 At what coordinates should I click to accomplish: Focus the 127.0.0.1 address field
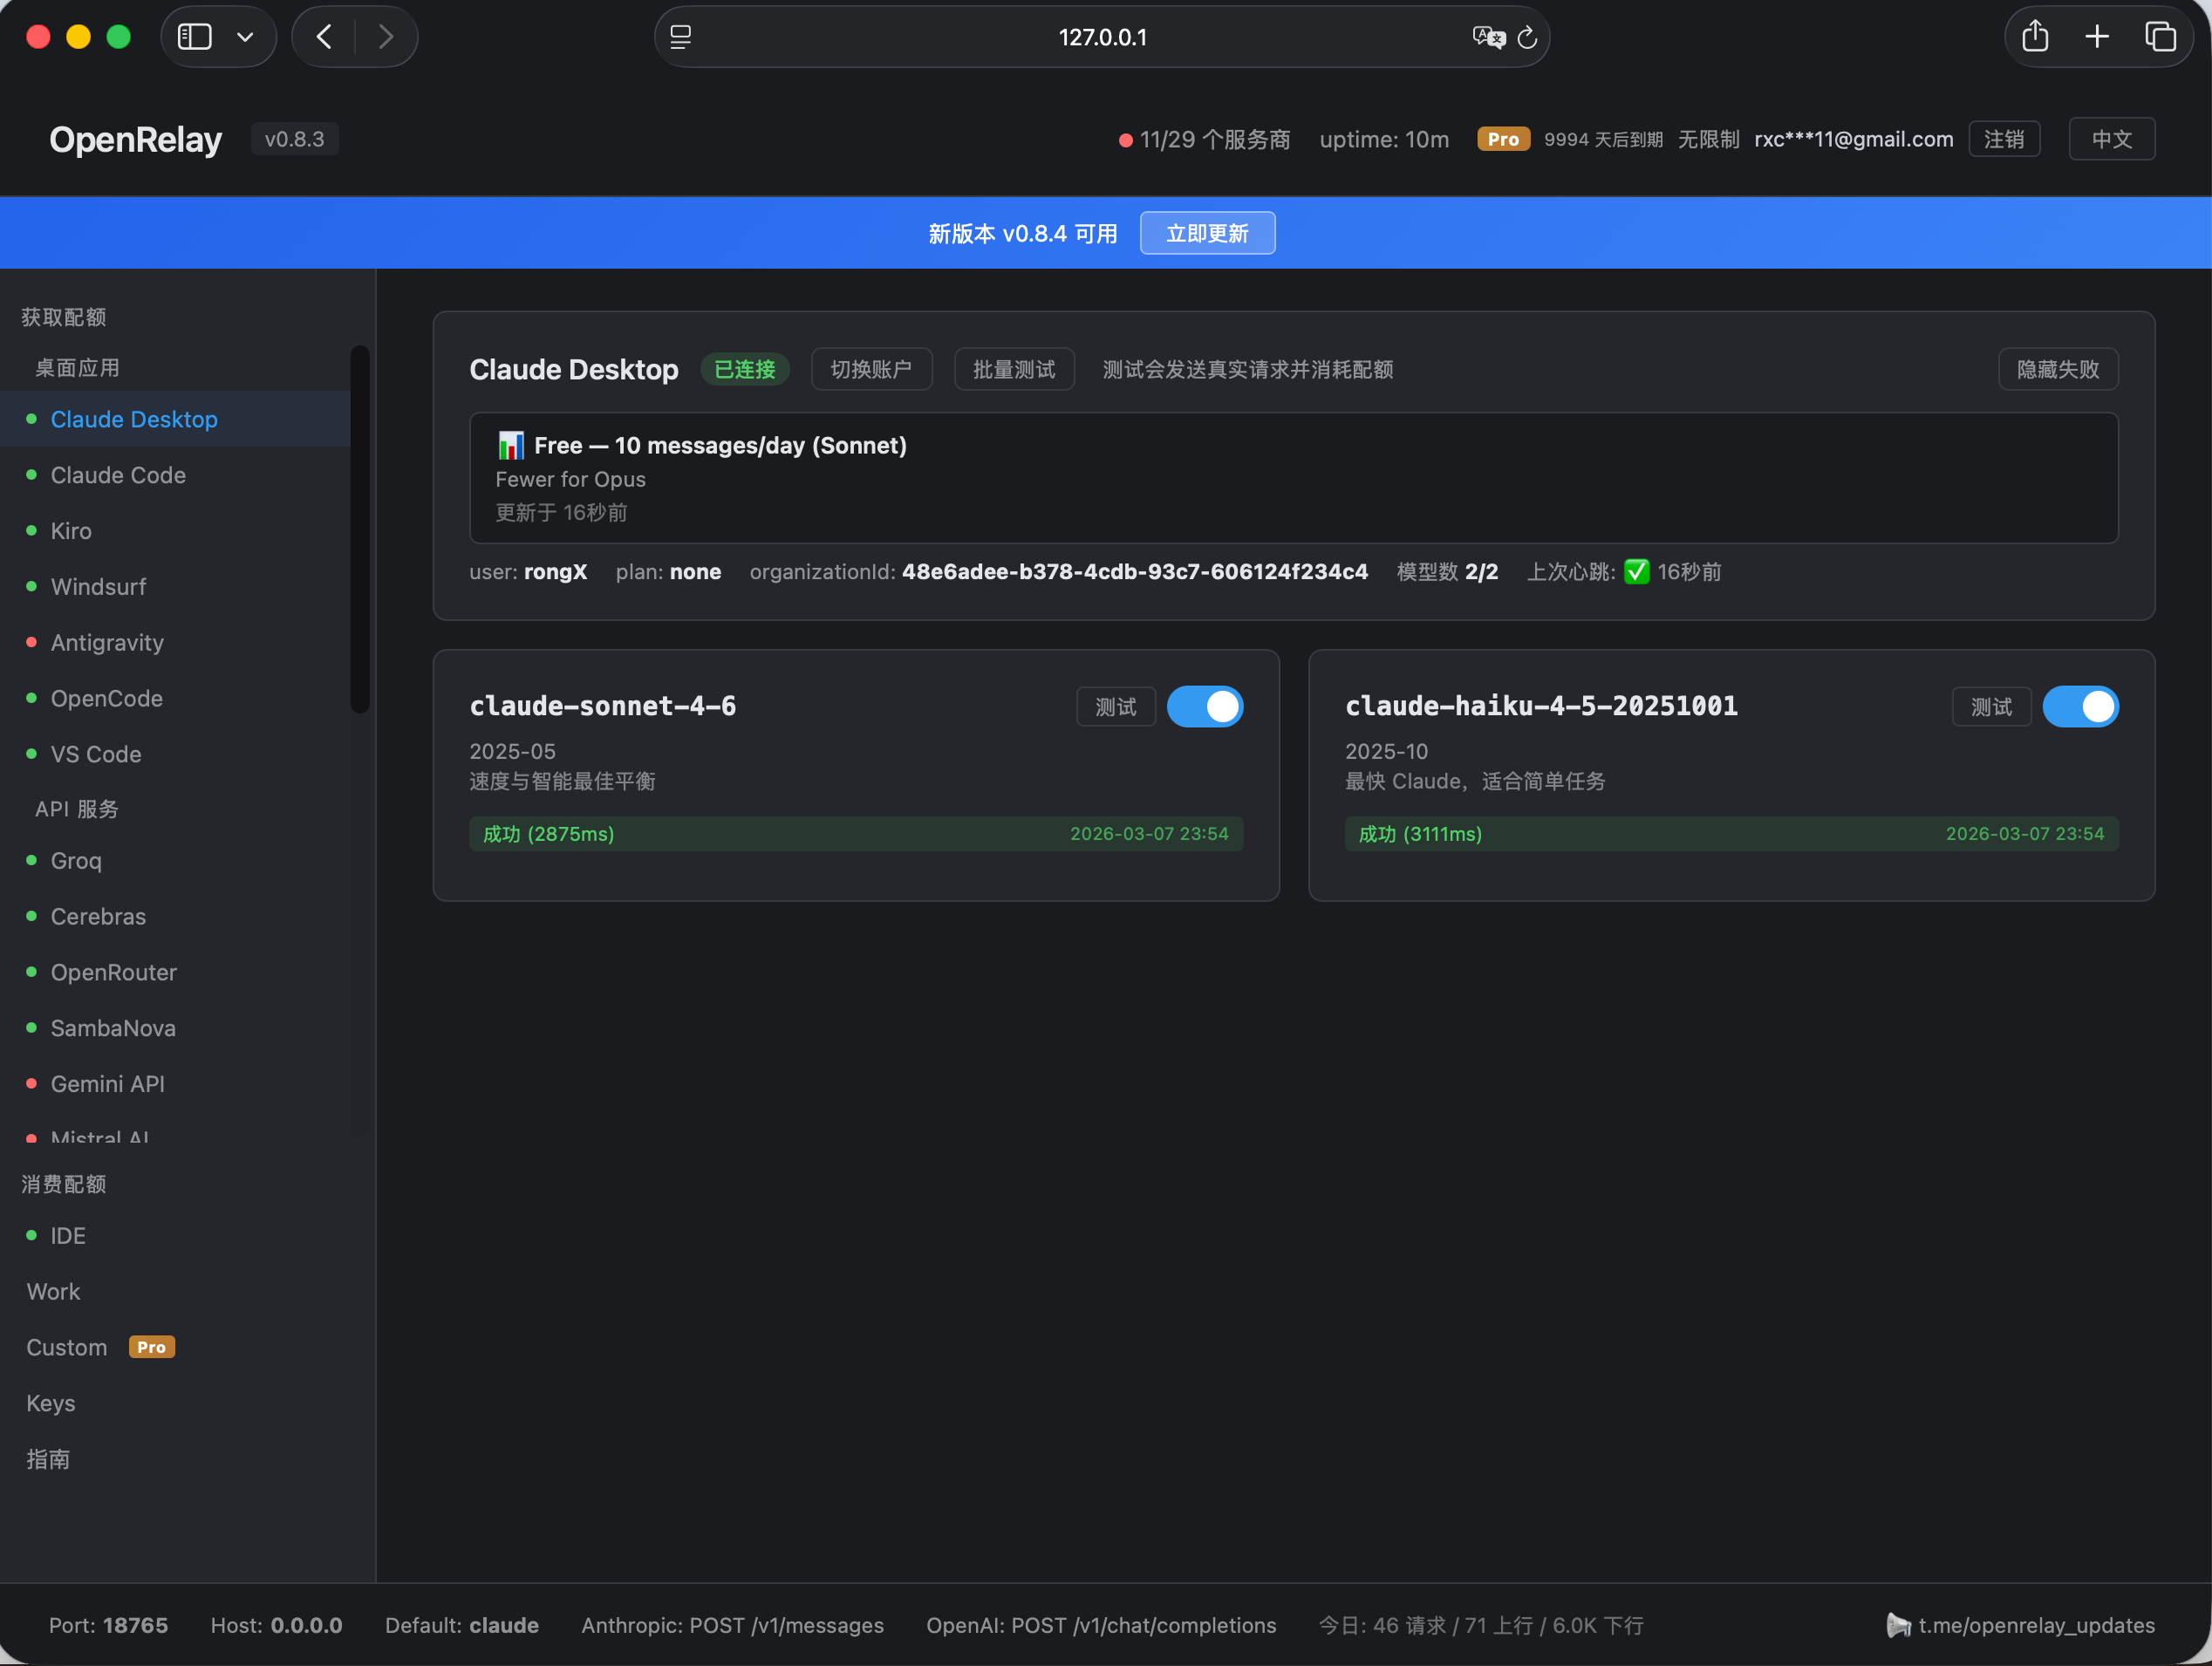(1102, 37)
